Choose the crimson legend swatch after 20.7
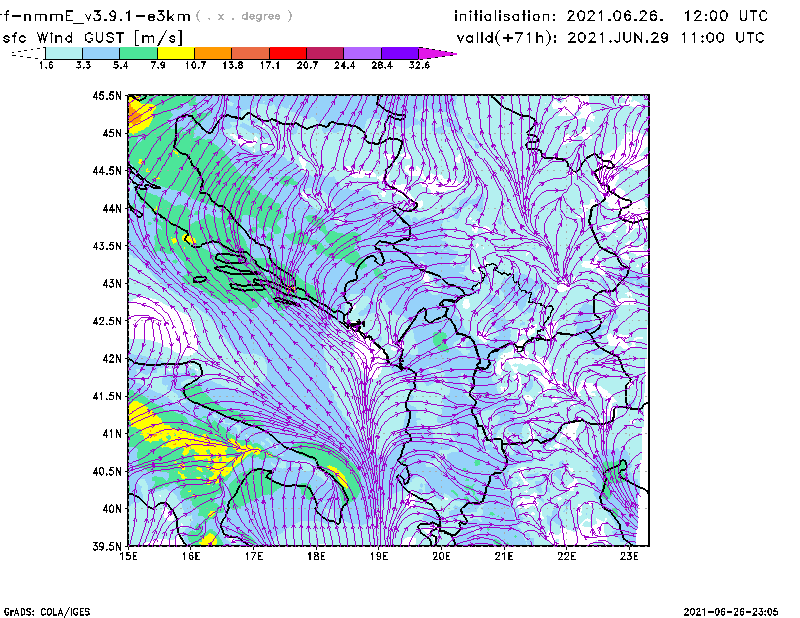This screenshot has width=800, height=618. tap(325, 53)
